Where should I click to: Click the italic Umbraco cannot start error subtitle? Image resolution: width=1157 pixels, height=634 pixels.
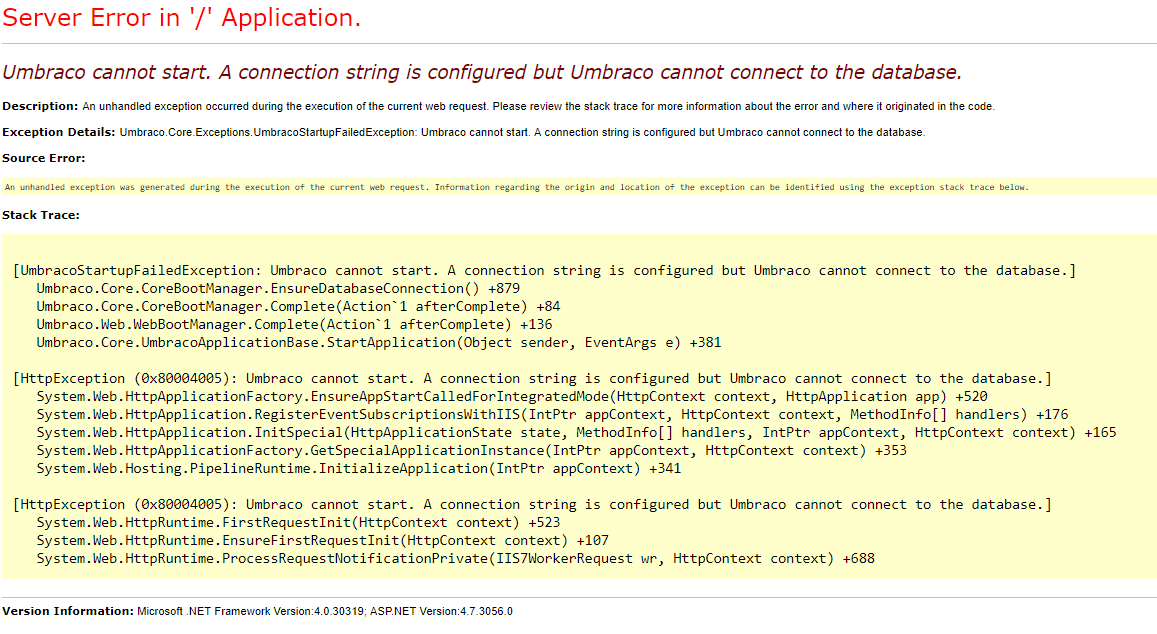(482, 72)
